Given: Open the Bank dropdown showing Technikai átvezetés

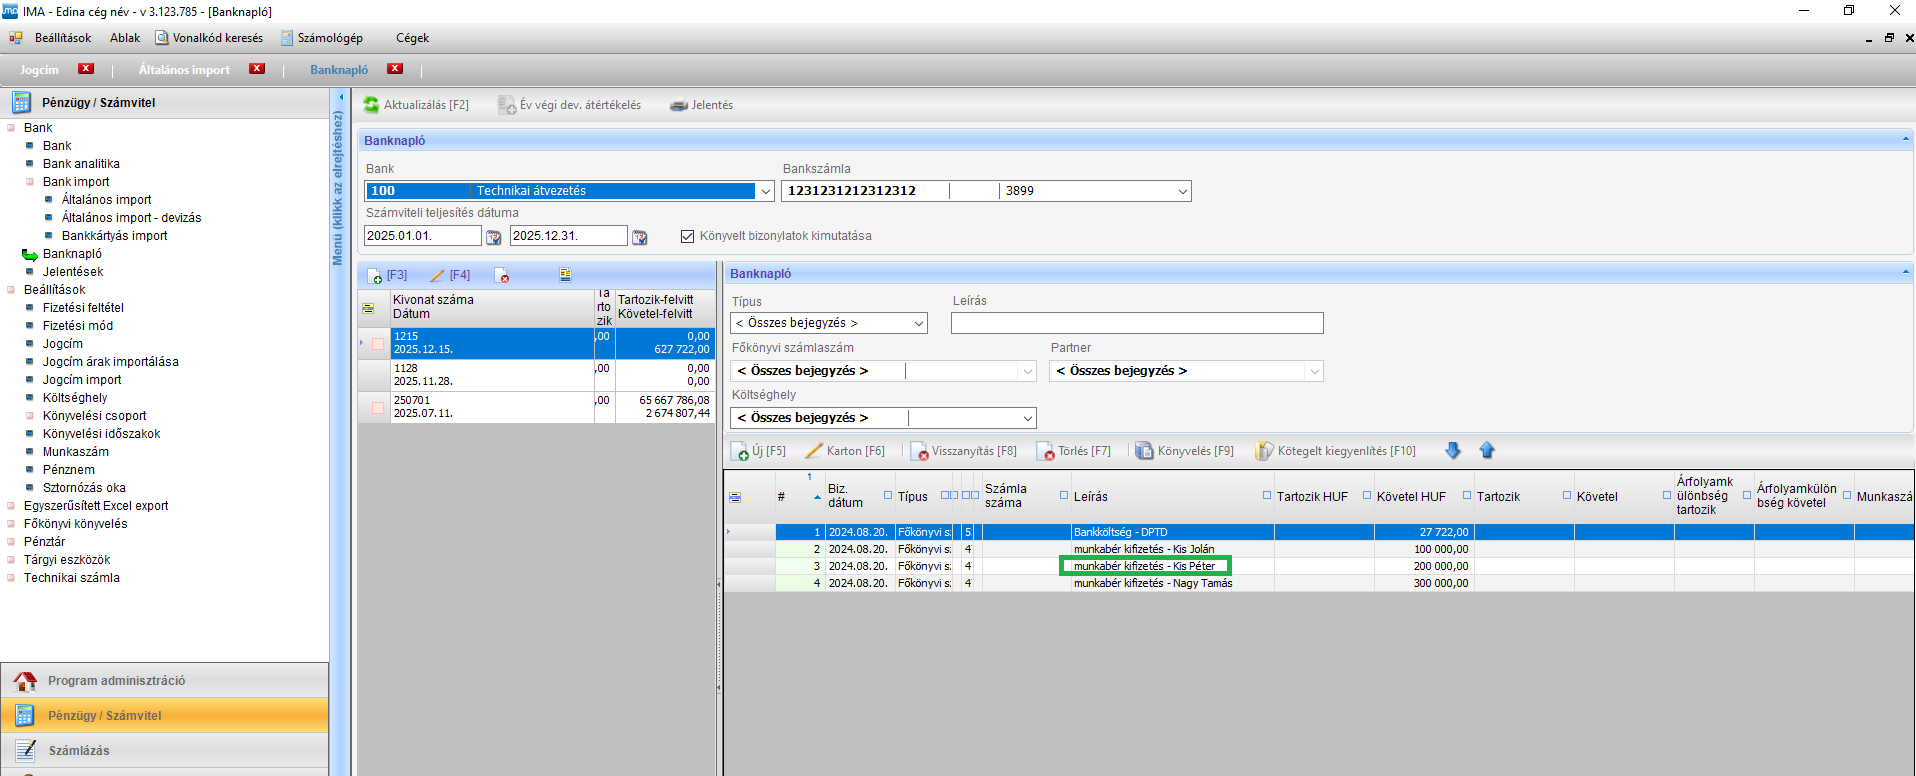Looking at the screenshot, I should 766,191.
